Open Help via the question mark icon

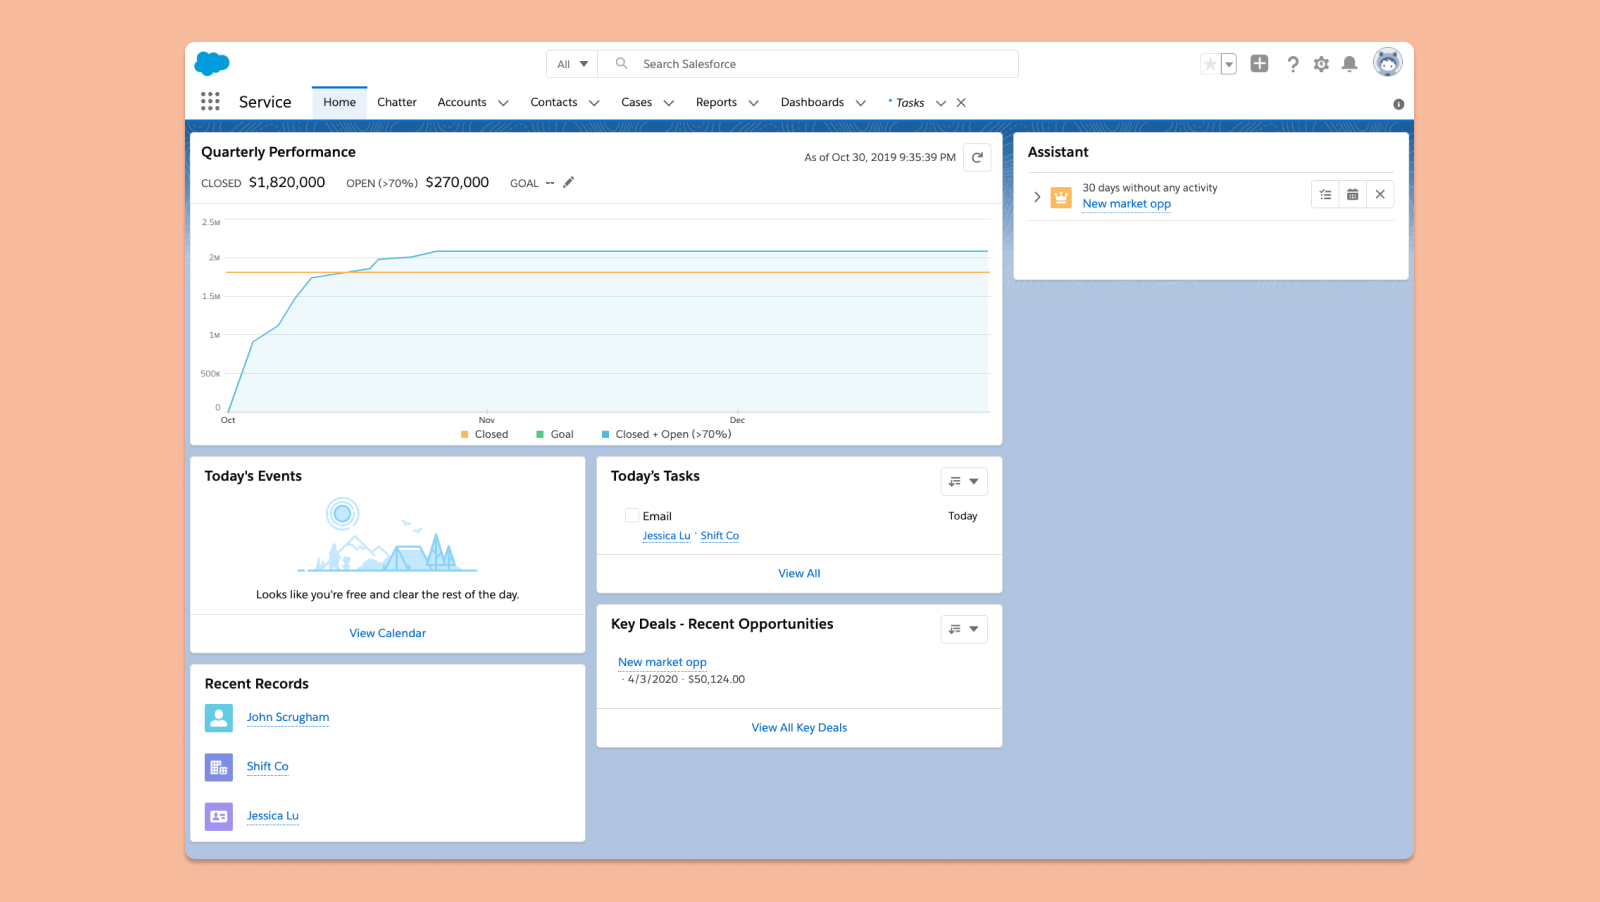click(1293, 63)
